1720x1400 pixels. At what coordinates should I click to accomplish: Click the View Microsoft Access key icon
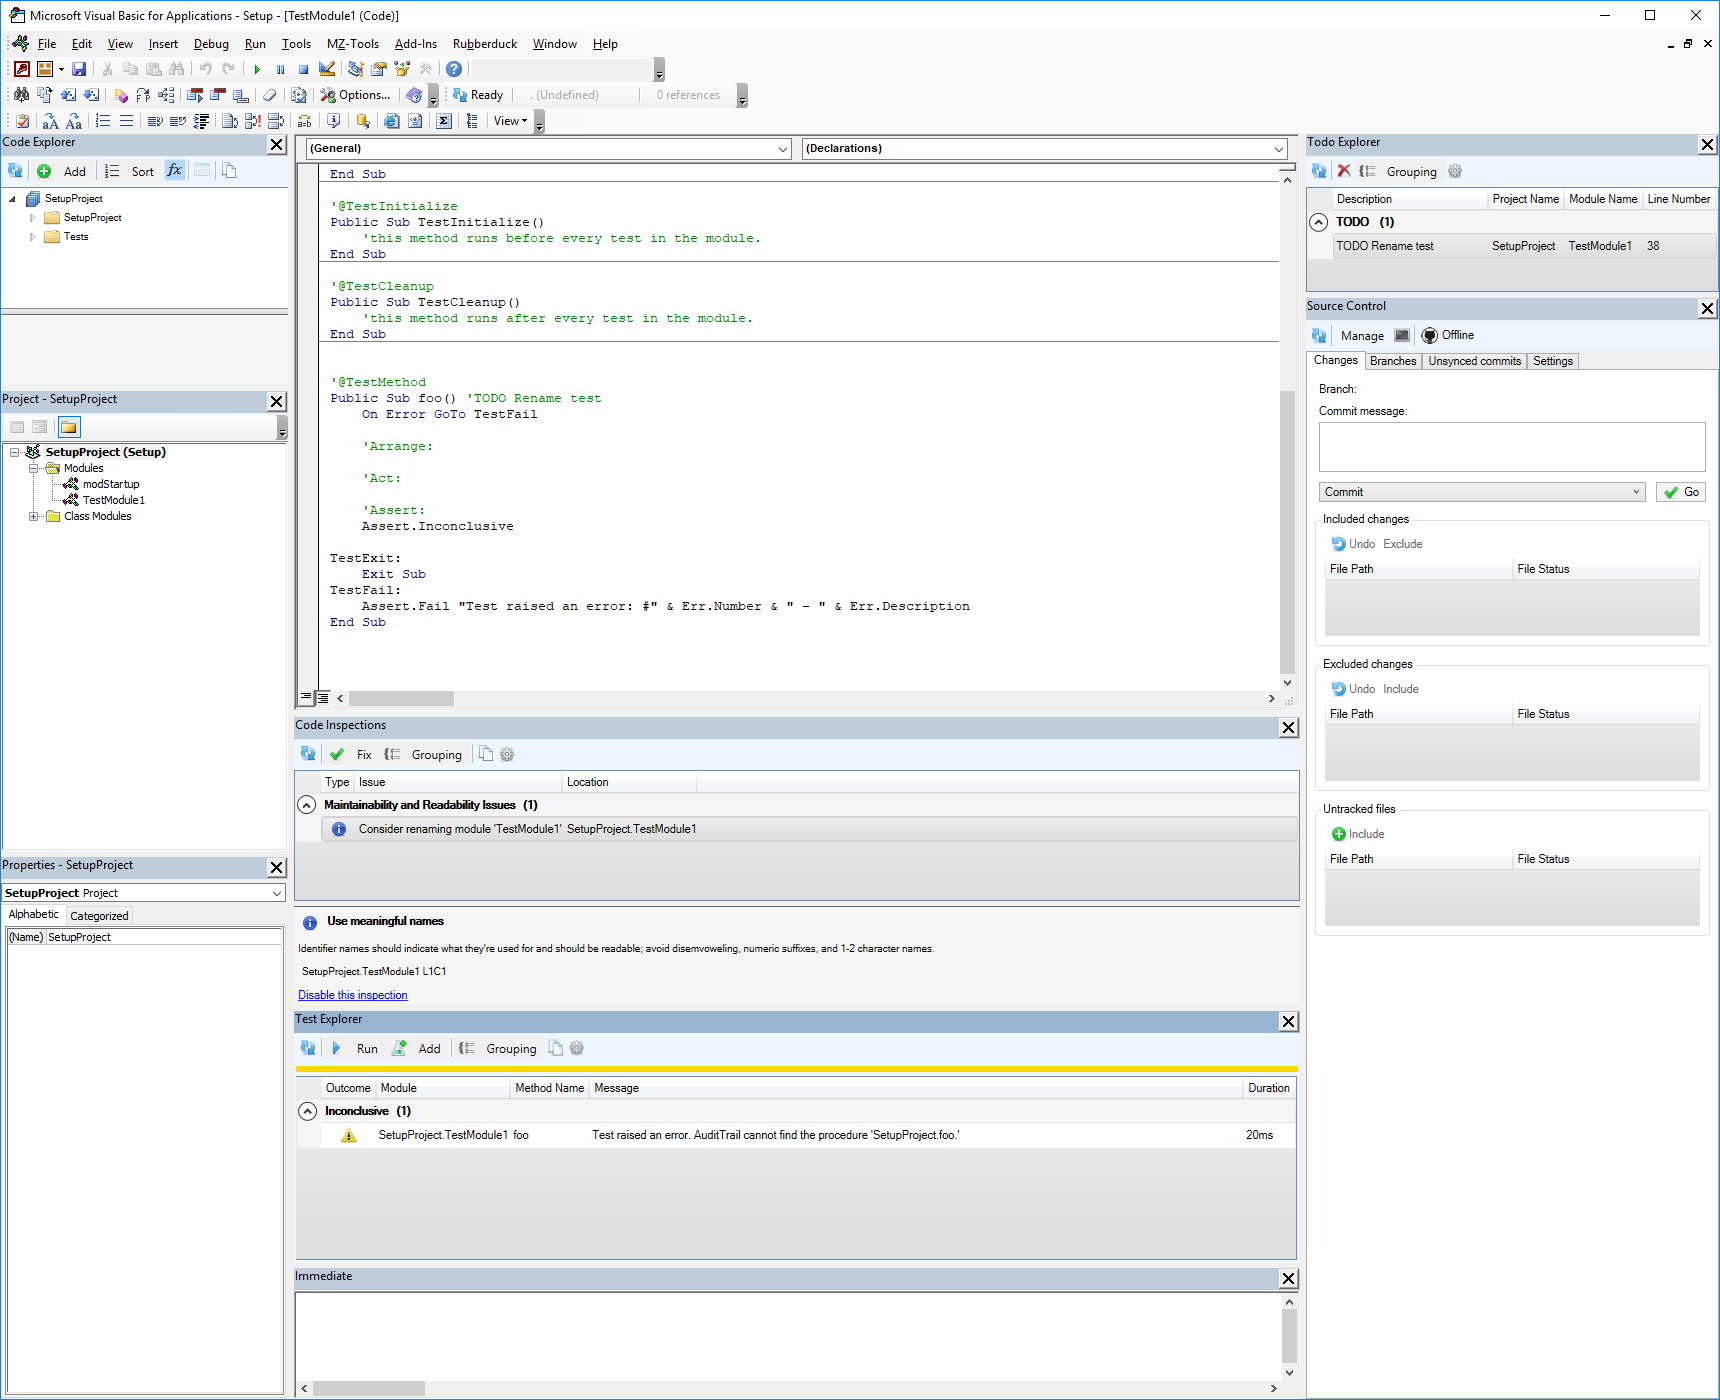pyautogui.click(x=22, y=69)
